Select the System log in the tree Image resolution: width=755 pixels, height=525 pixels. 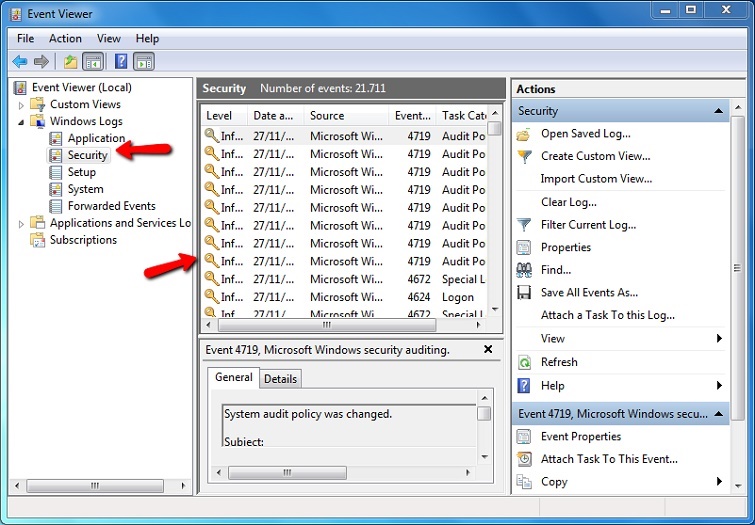85,189
